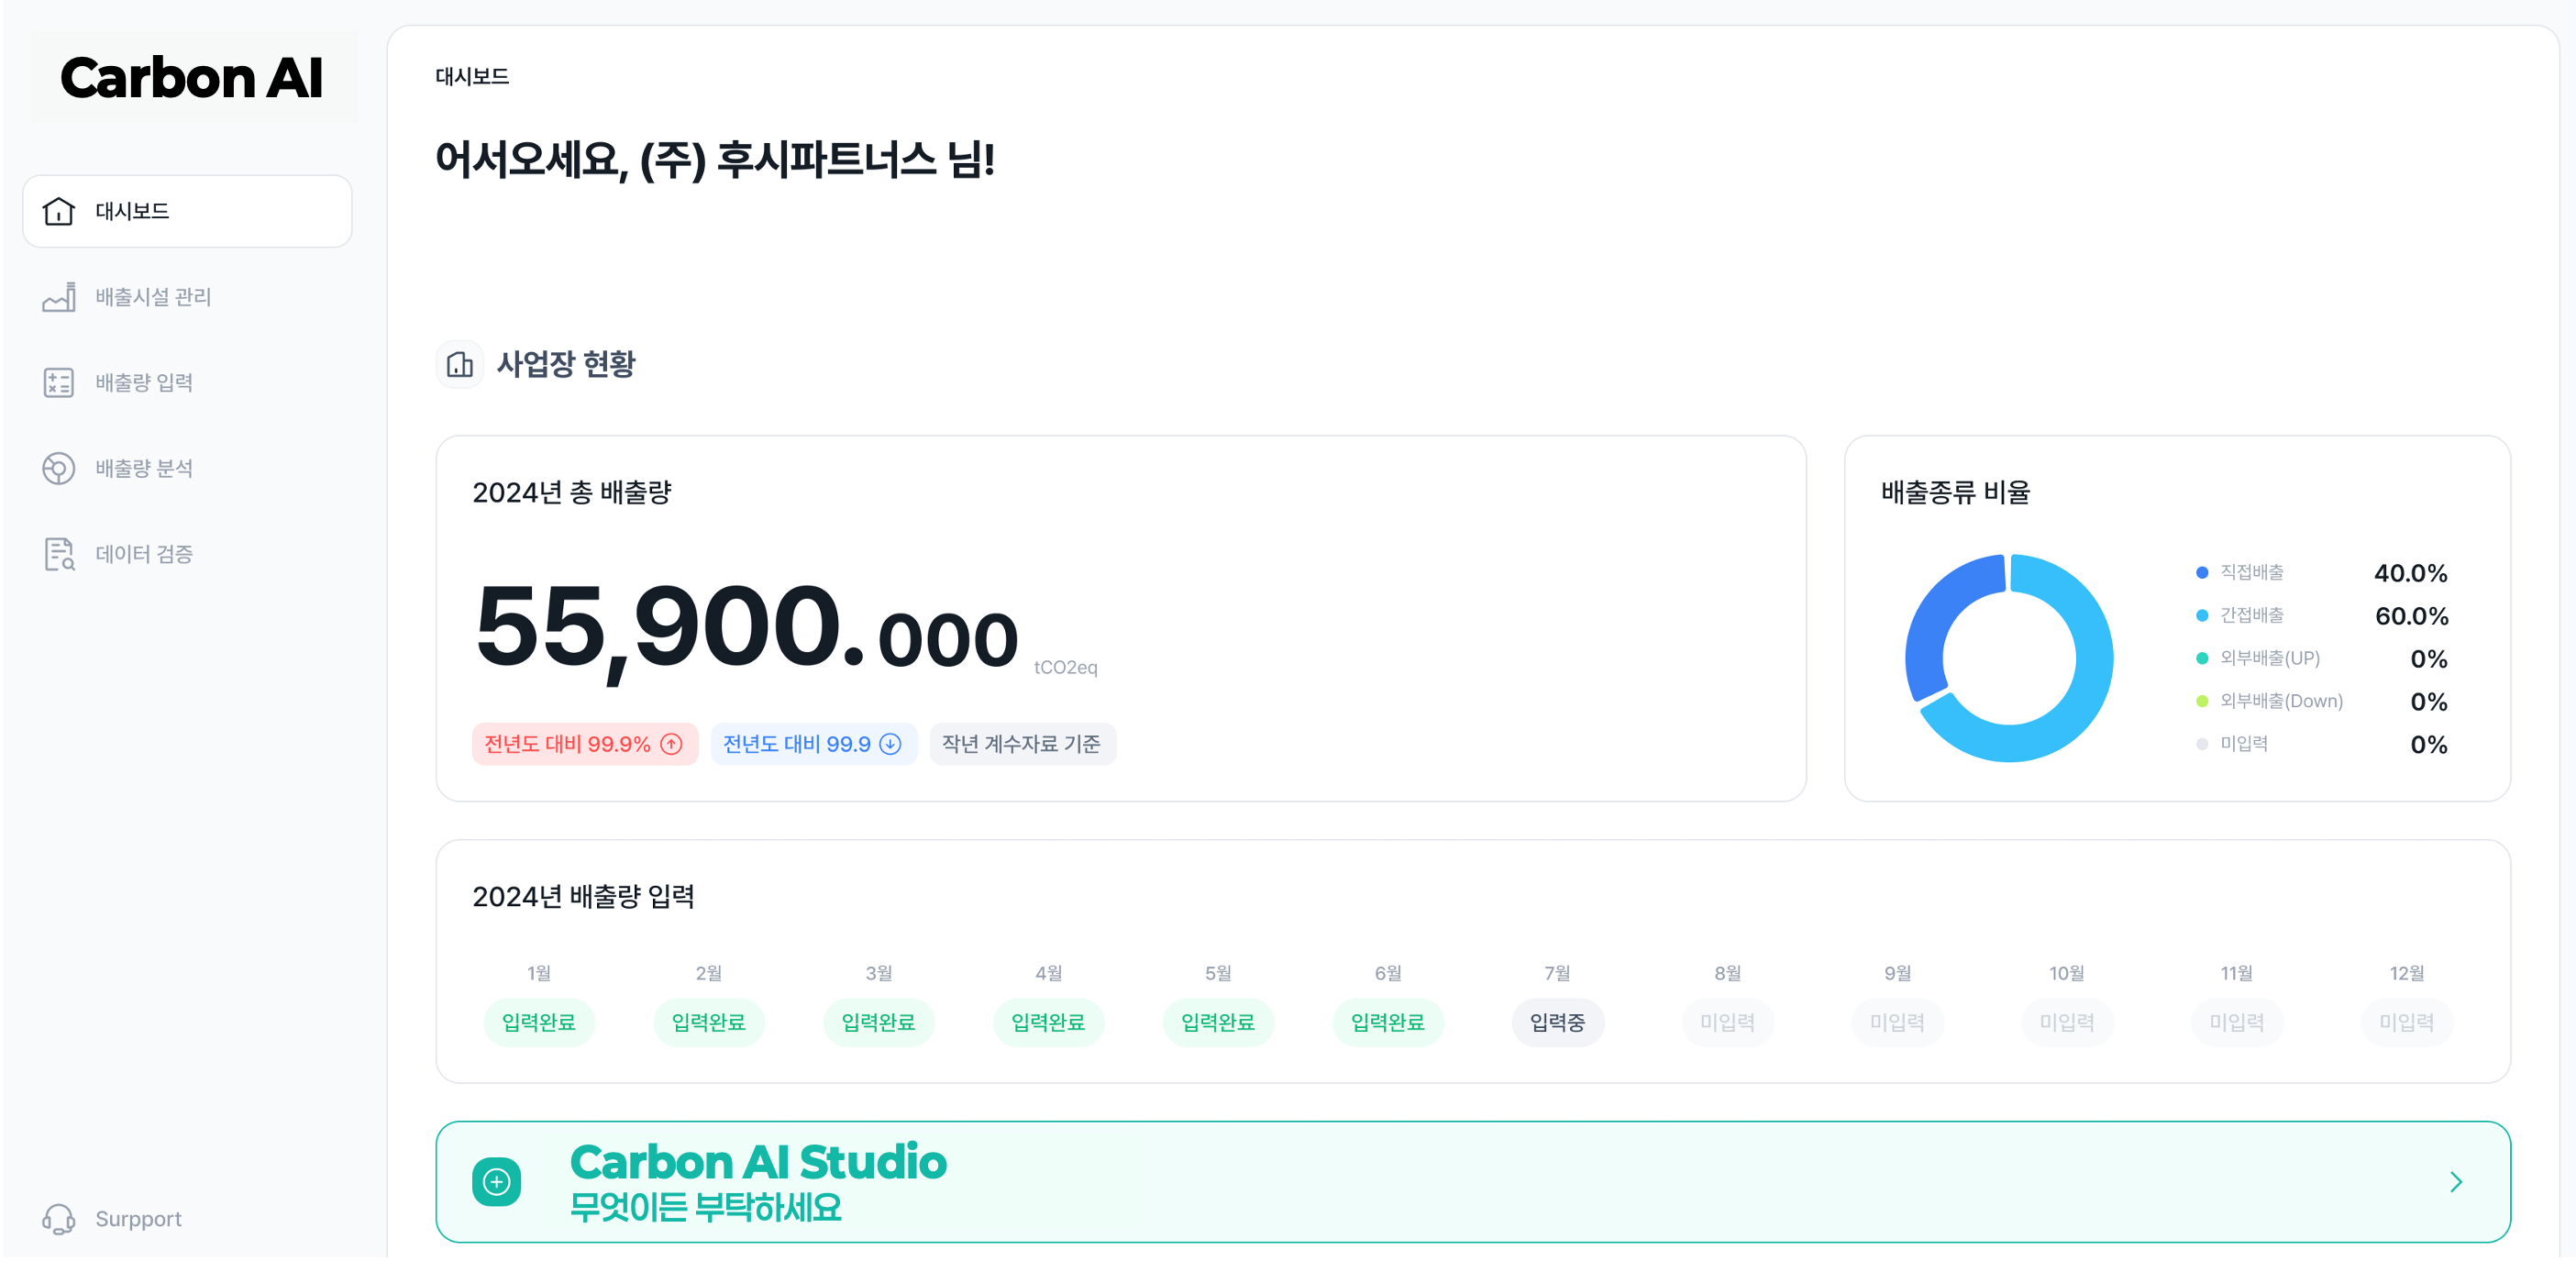Image resolution: width=2576 pixels, height=1261 pixels.
Task: Click the 8월 미입력 status badge
Action: (1727, 1022)
